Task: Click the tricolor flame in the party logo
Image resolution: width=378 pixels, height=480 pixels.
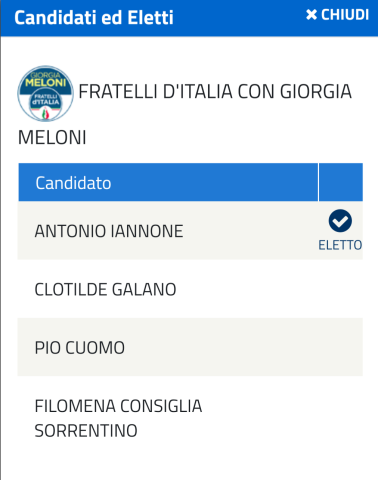Action: (x=45, y=114)
